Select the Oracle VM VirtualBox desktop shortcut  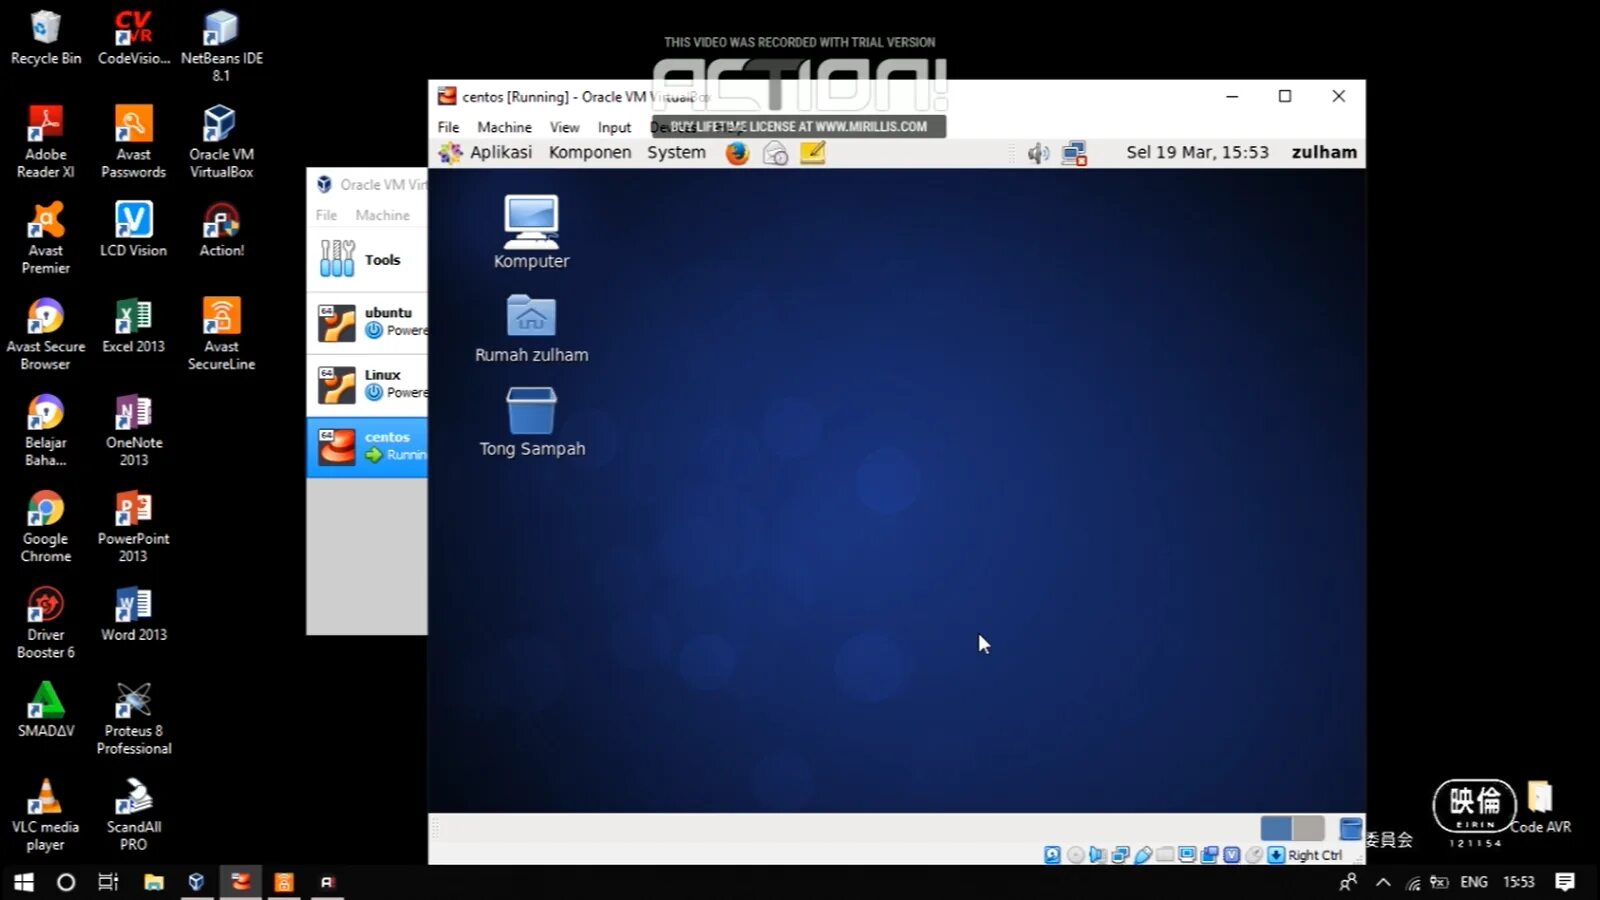[x=221, y=142]
